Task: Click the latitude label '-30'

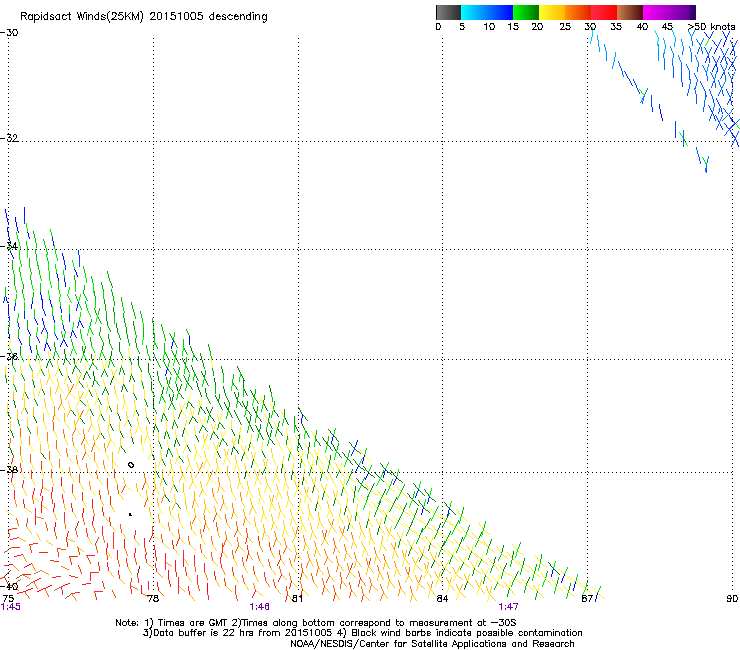Action: [9, 33]
